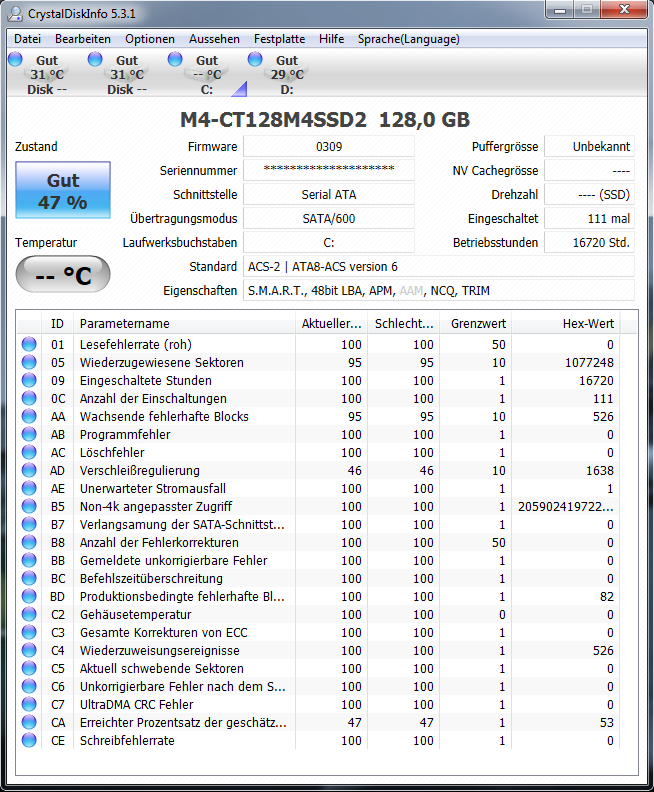Open the Optionen menu

click(x=150, y=39)
